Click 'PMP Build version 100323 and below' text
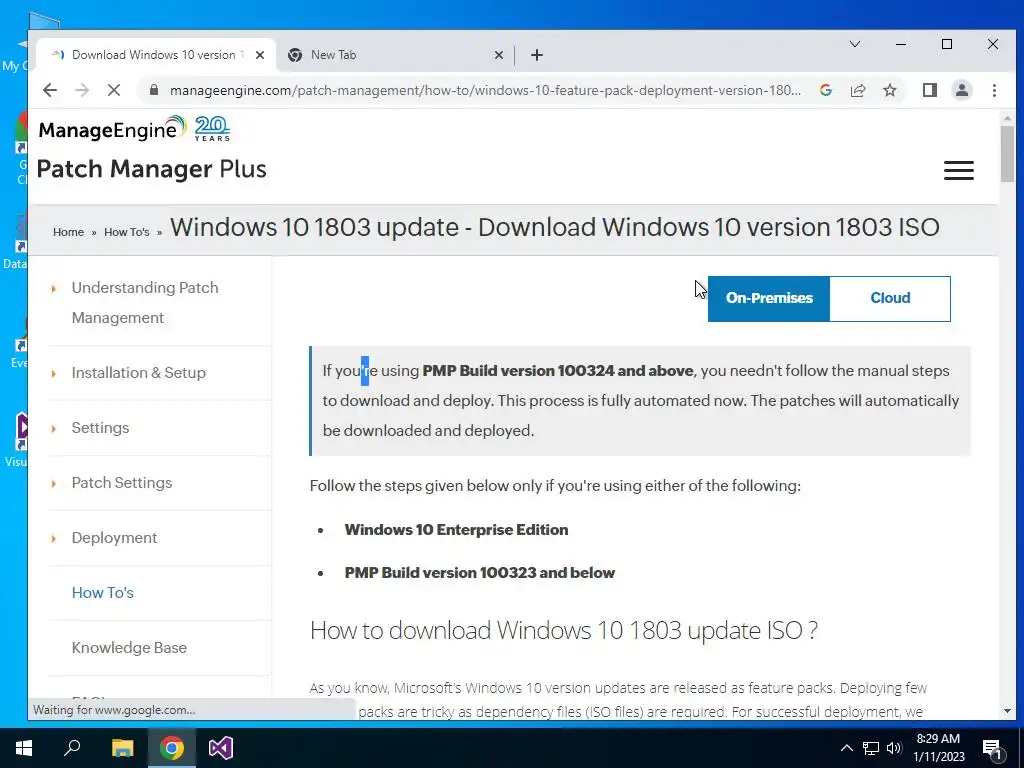Viewport: 1024px width, 768px height. coord(480,573)
